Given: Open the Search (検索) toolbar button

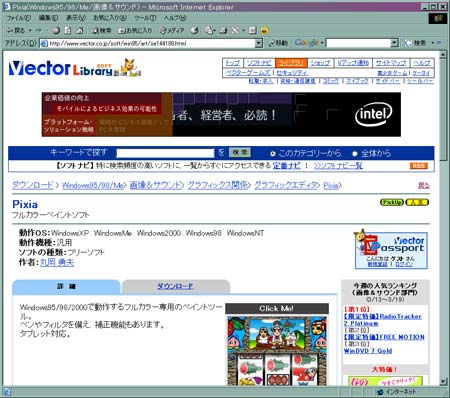Looking at the screenshot, I should [102, 31].
